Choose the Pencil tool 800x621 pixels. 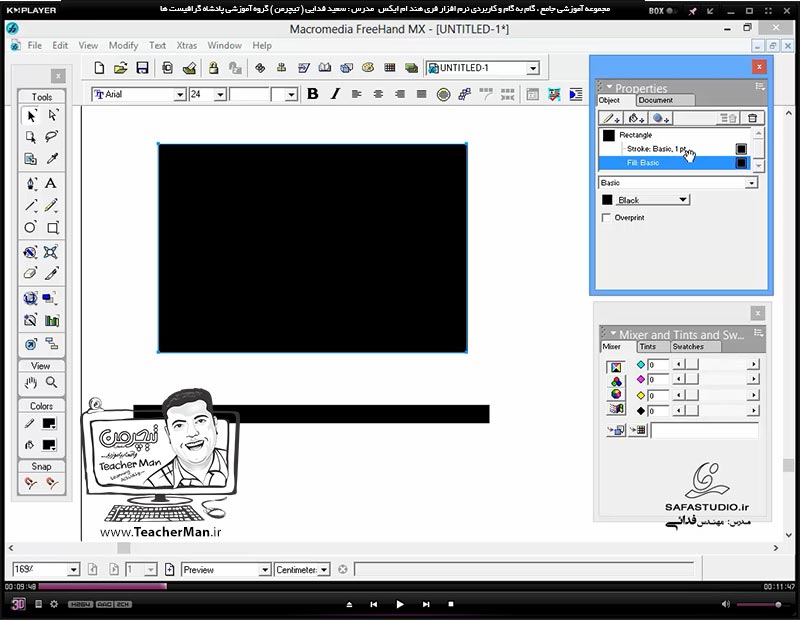51,205
